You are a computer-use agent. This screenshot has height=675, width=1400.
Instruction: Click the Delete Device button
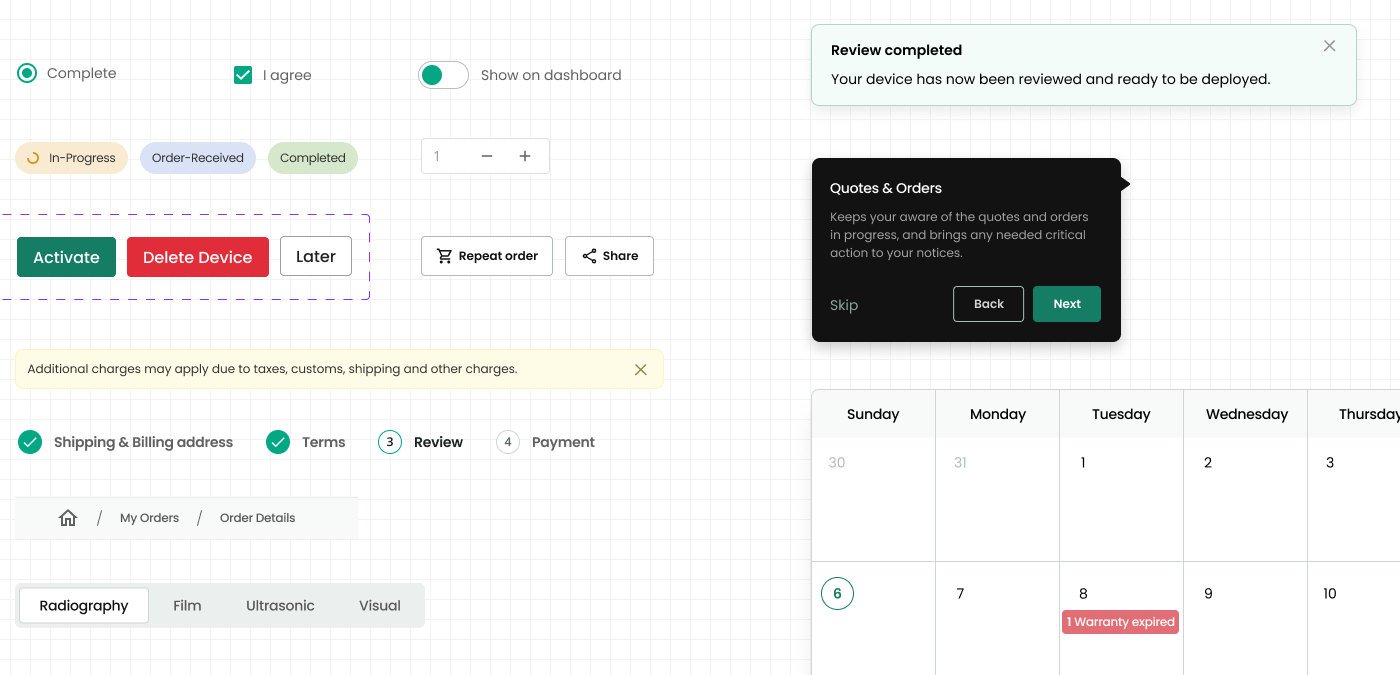(198, 257)
